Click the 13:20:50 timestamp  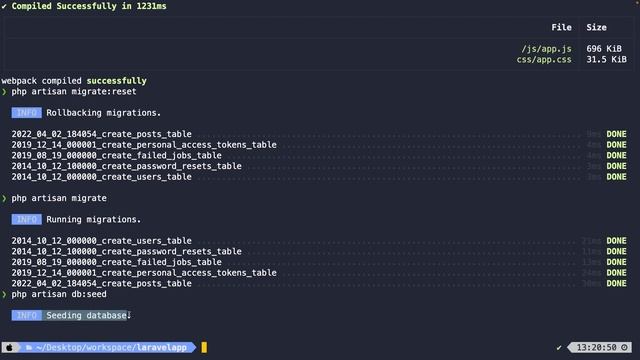click(x=596, y=347)
